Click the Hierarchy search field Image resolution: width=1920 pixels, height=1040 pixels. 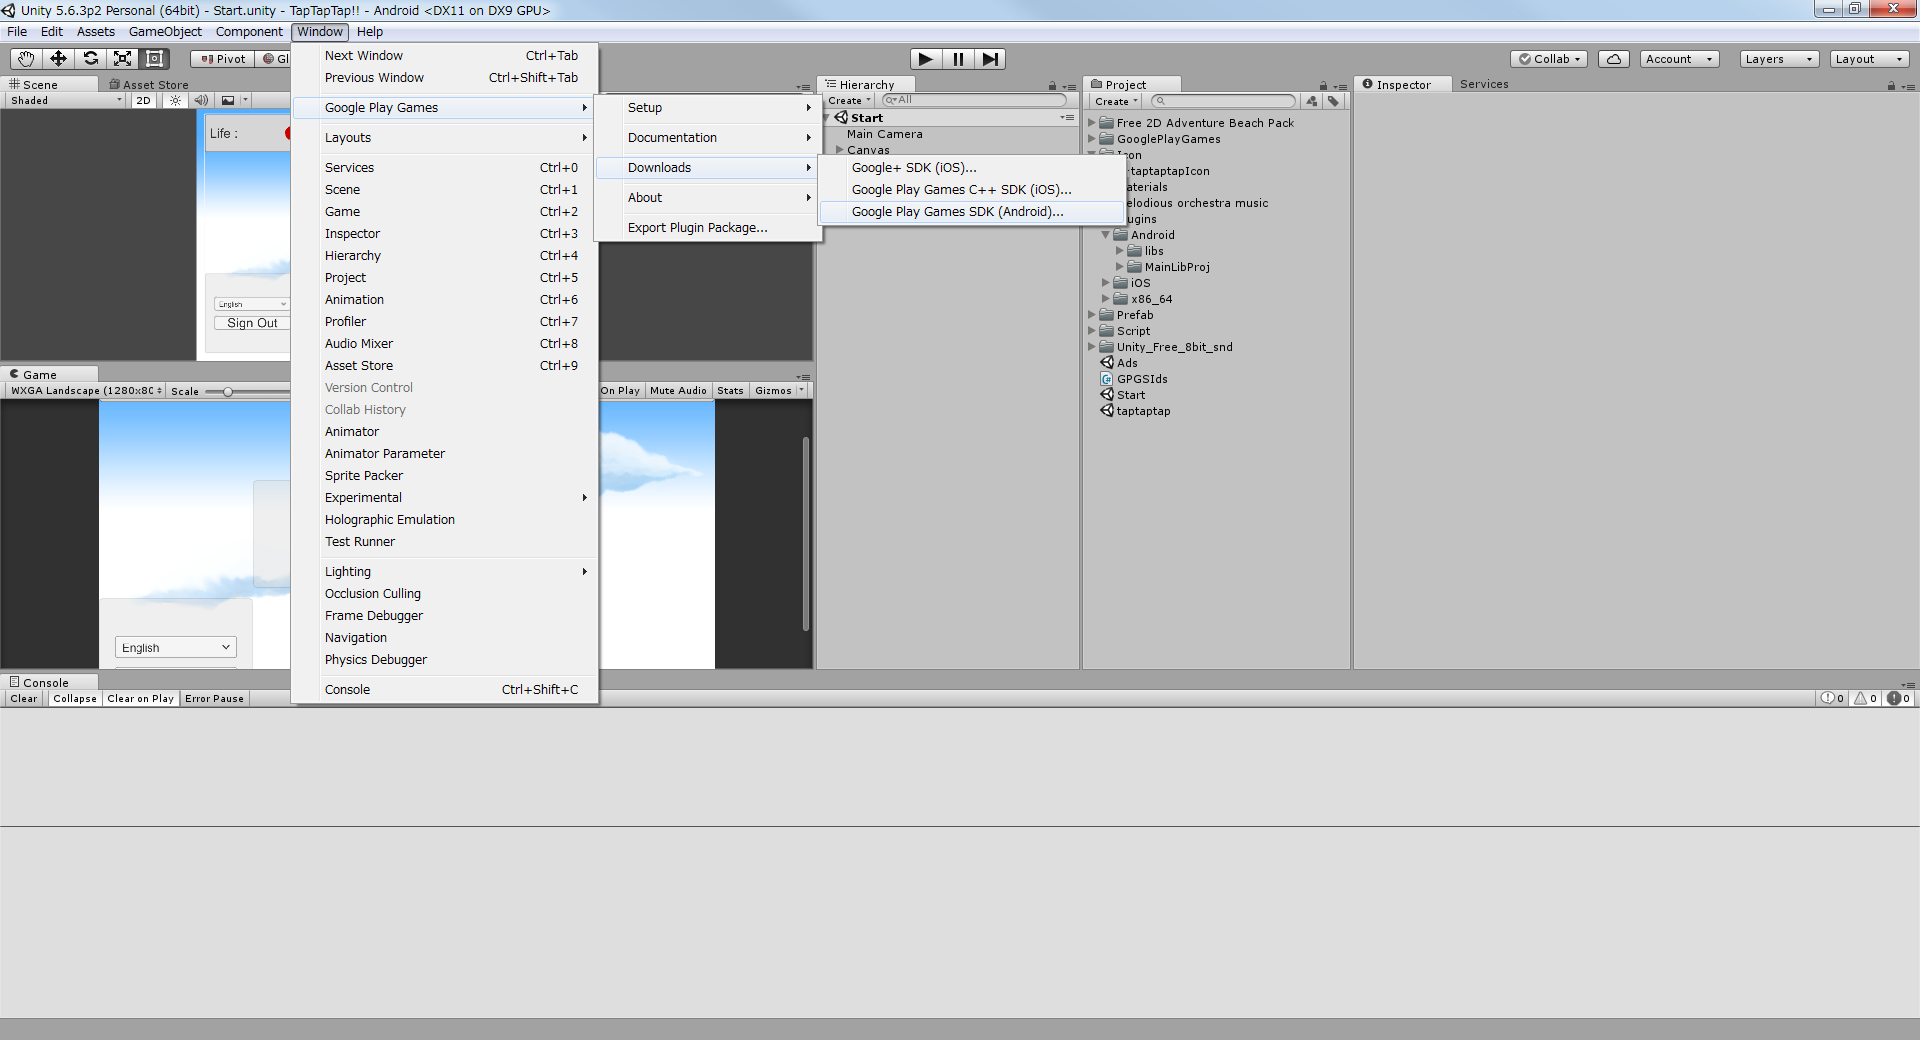974,100
